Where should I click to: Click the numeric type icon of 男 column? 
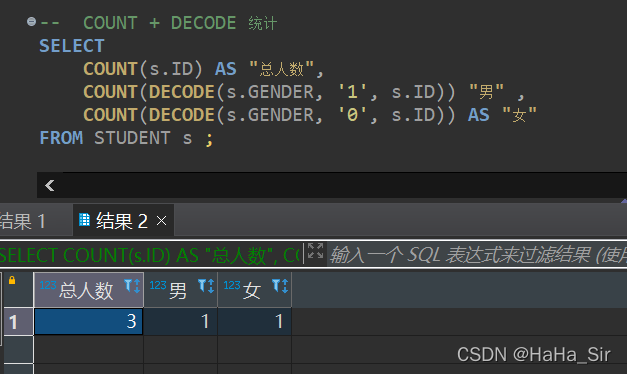[158, 285]
